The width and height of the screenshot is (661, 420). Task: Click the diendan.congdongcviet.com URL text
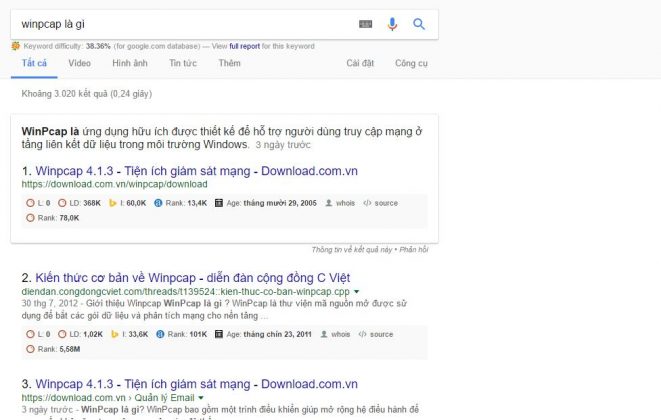(185, 292)
